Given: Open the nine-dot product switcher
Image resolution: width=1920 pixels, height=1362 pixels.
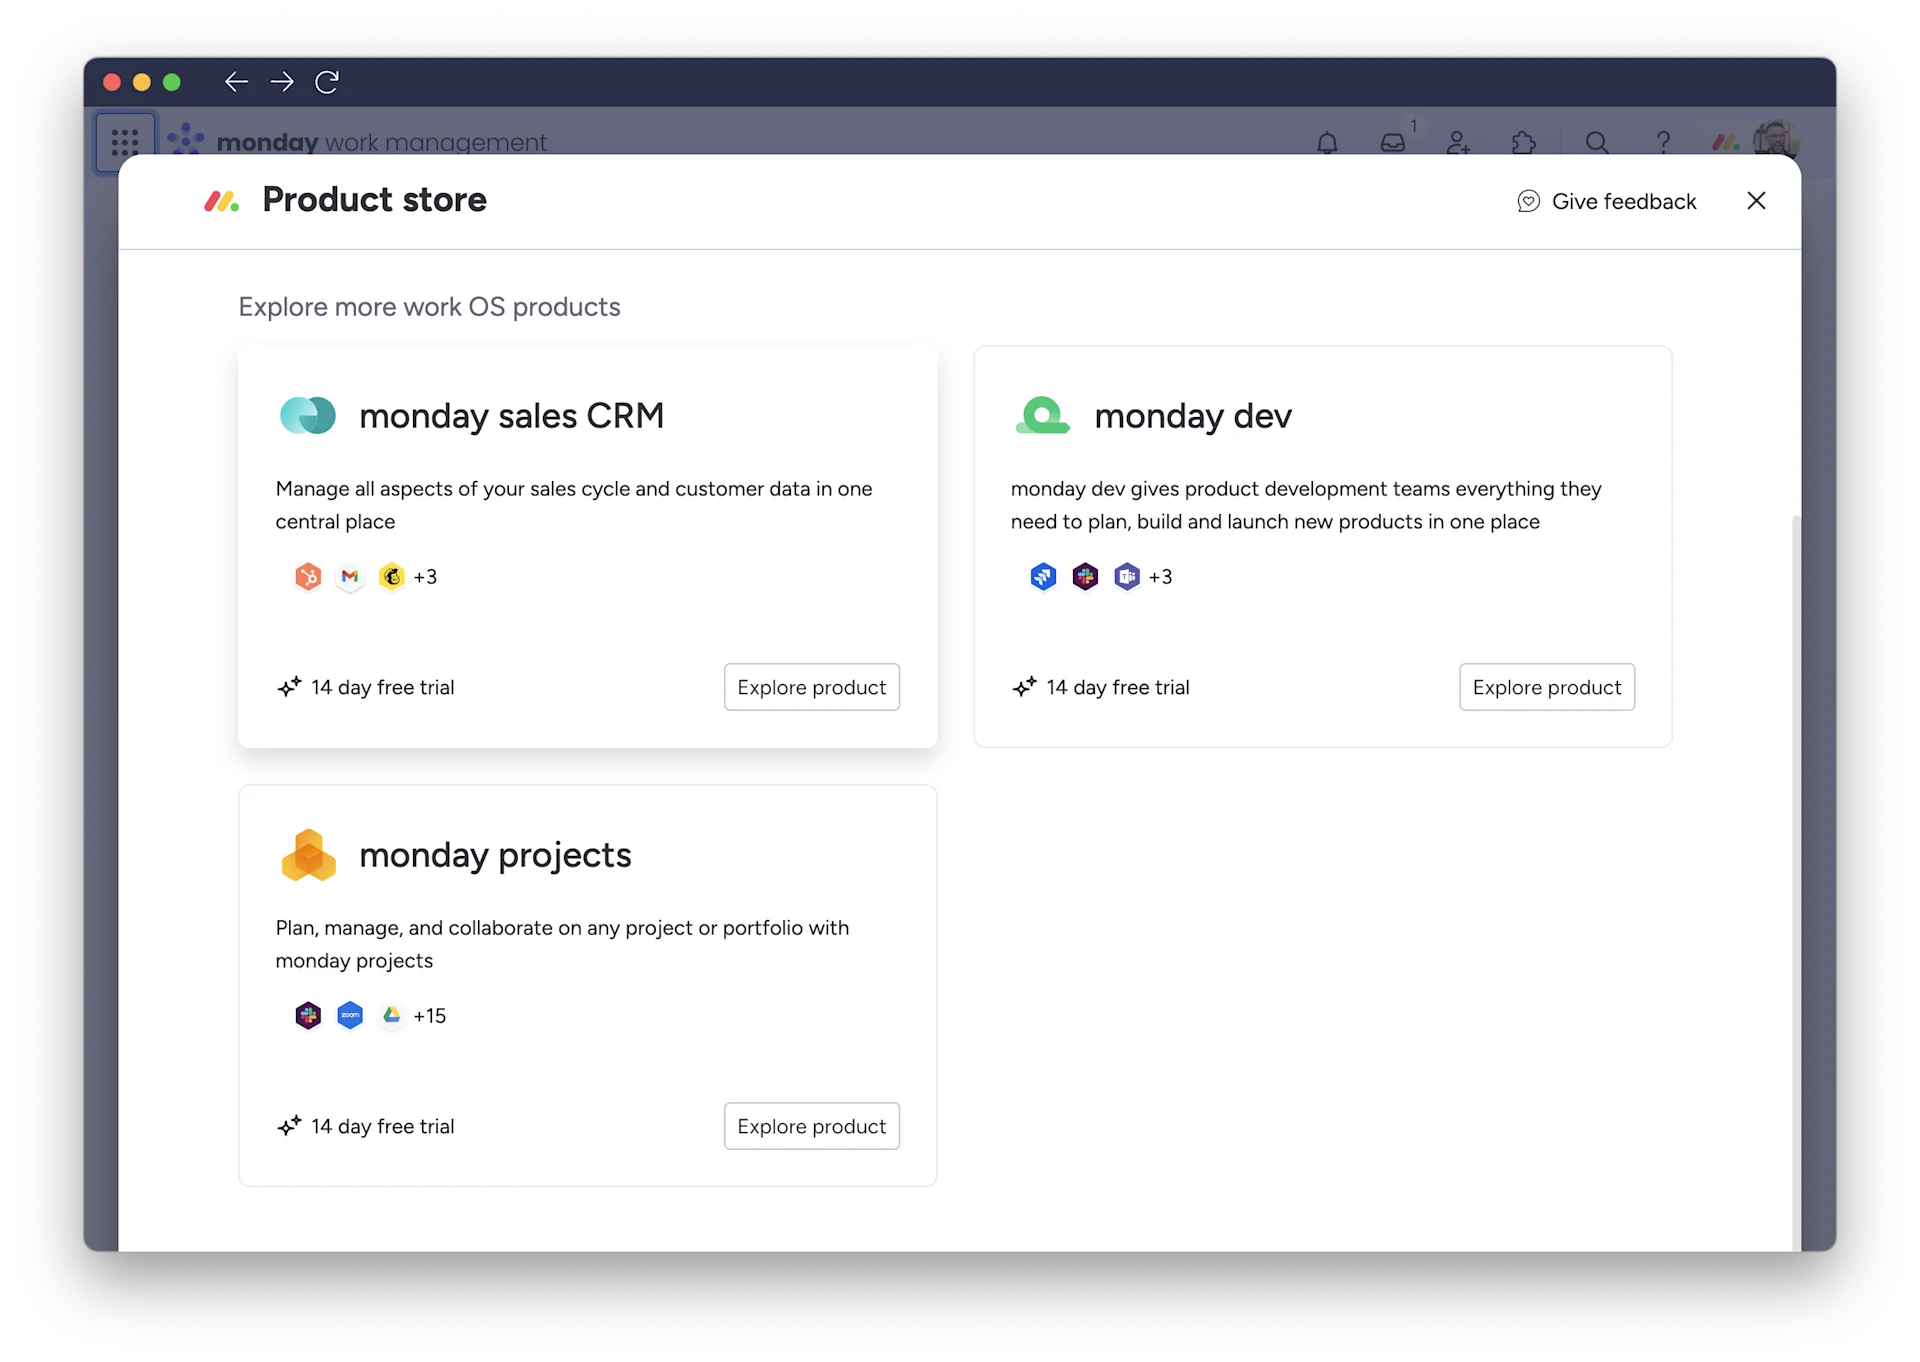Looking at the screenshot, I should pyautogui.click(x=125, y=142).
